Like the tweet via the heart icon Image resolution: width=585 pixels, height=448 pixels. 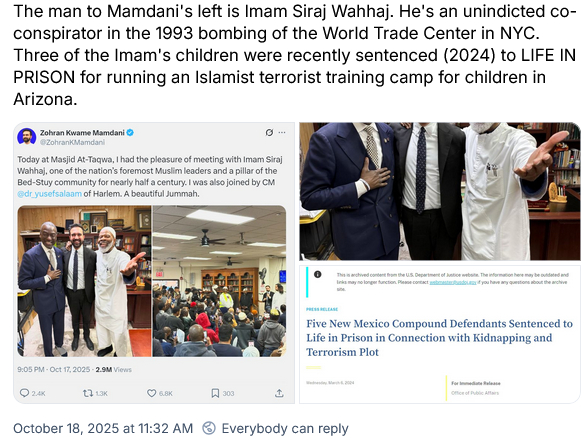pos(151,393)
